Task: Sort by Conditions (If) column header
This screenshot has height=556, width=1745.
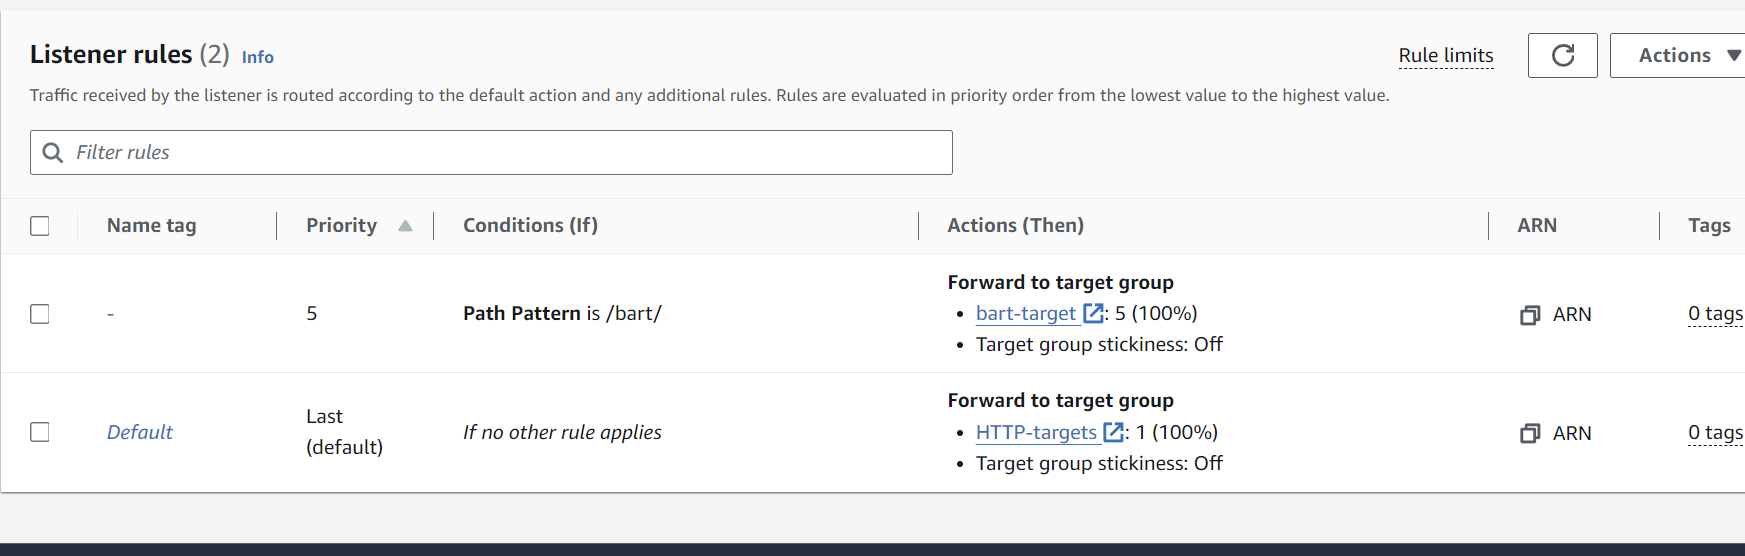Action: (x=530, y=226)
